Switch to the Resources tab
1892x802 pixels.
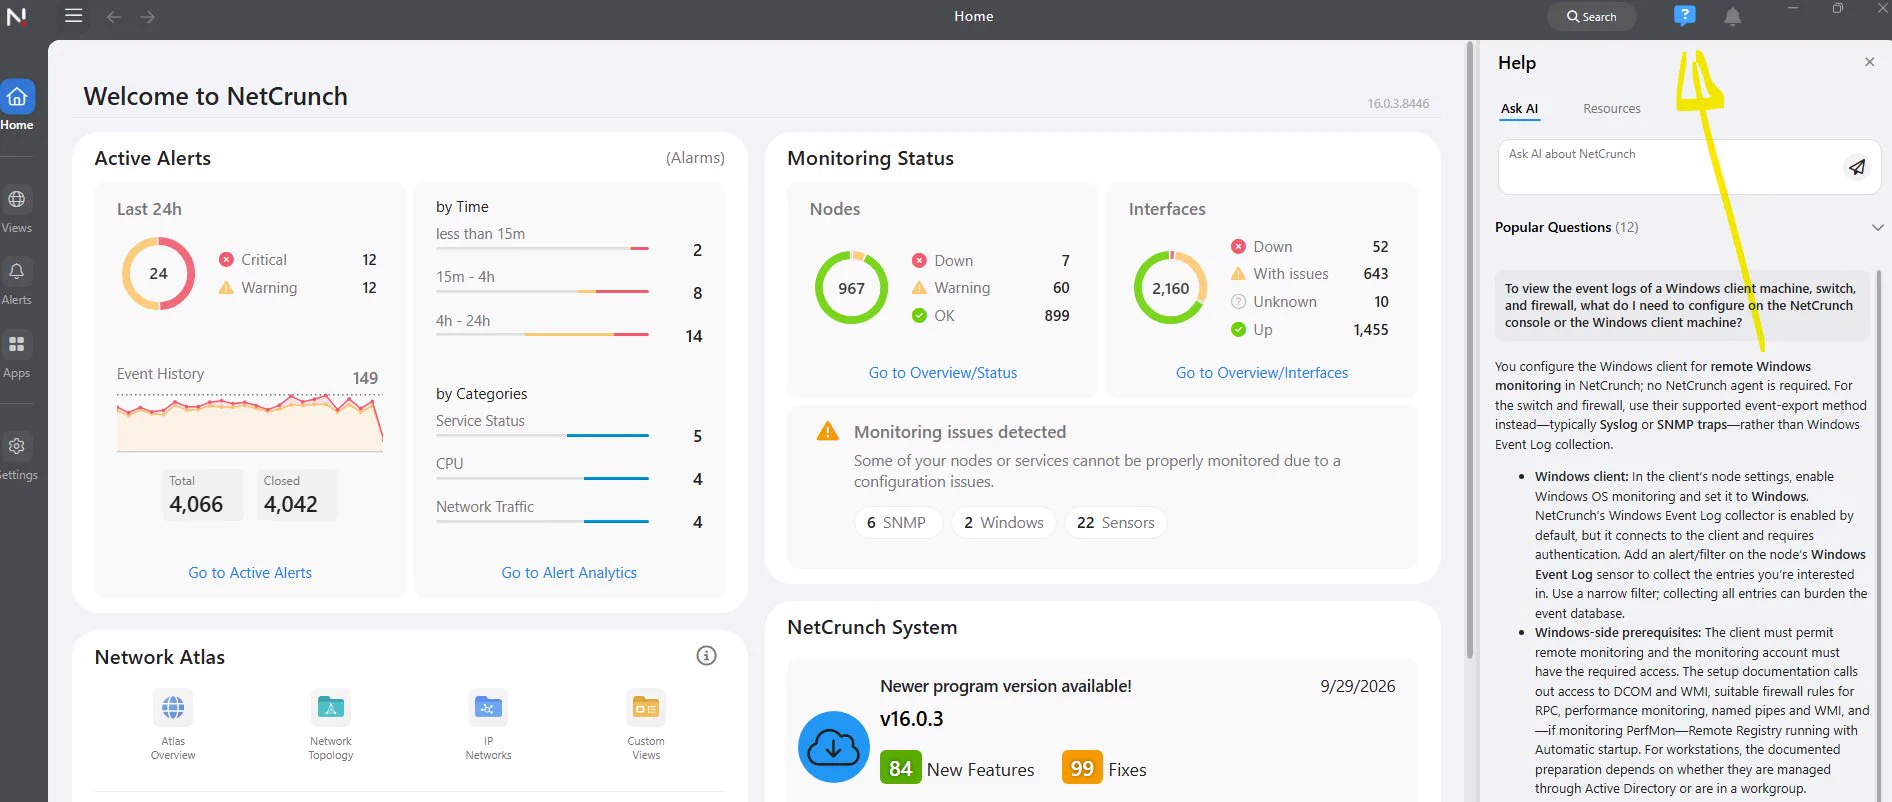(x=1611, y=109)
